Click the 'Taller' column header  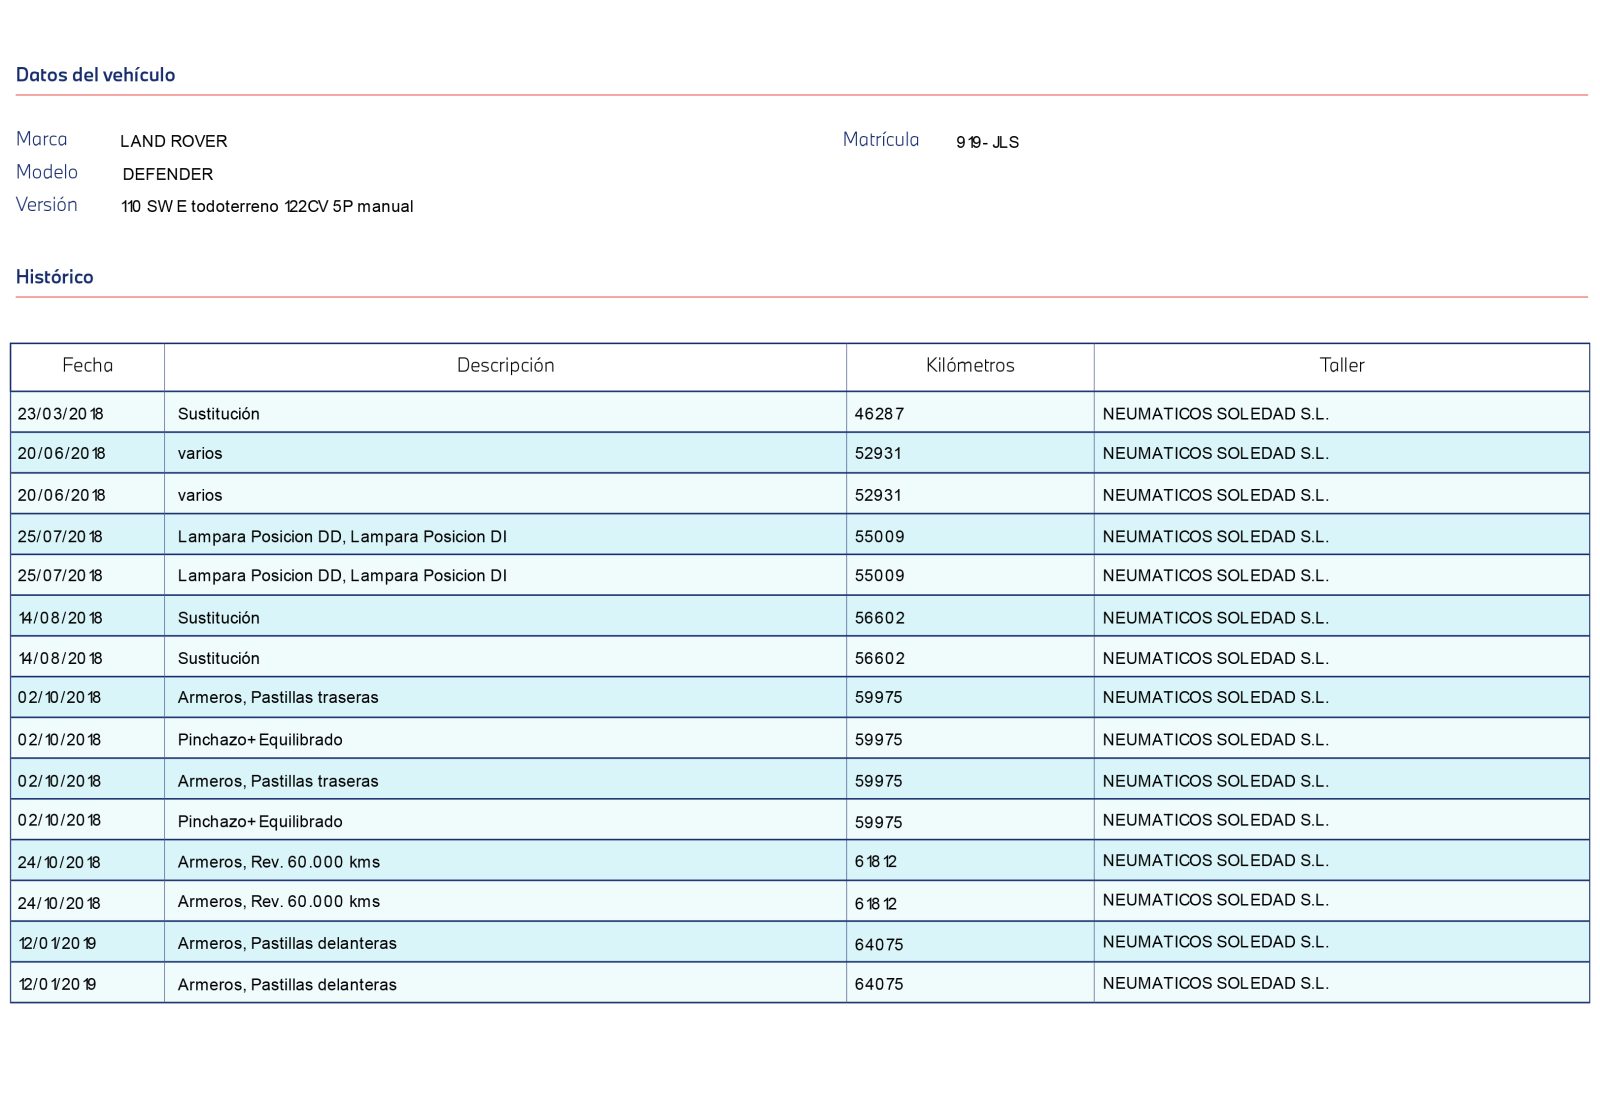(1341, 365)
